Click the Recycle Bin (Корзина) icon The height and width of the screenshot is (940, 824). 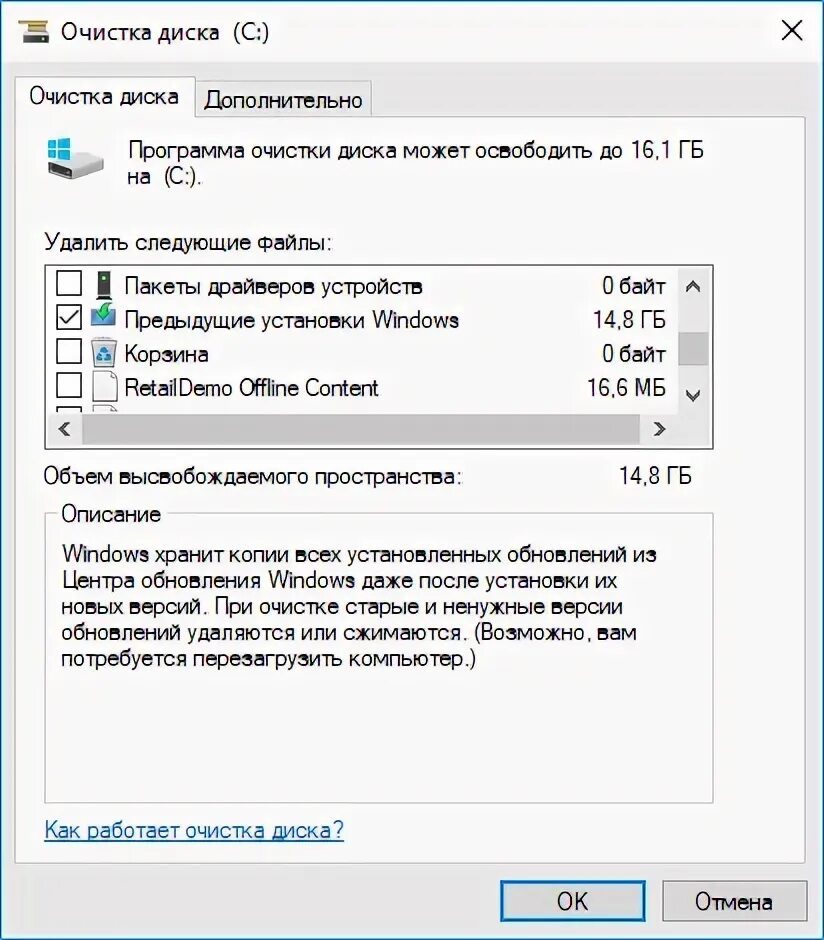click(104, 353)
